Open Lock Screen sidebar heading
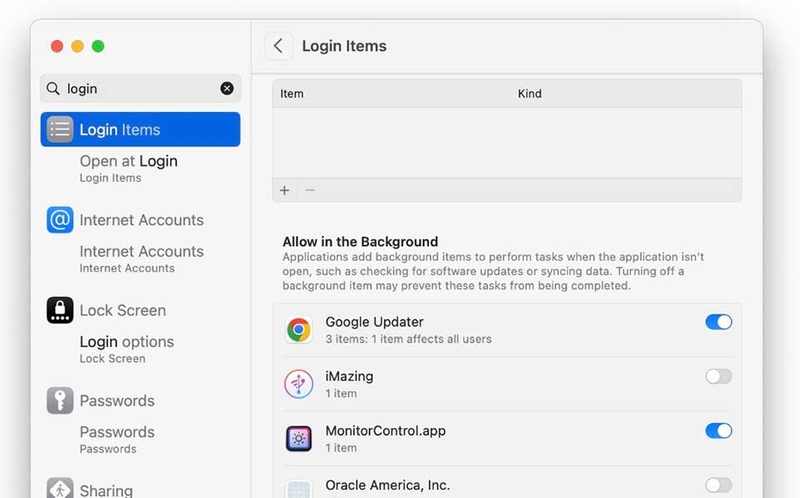 [123, 310]
